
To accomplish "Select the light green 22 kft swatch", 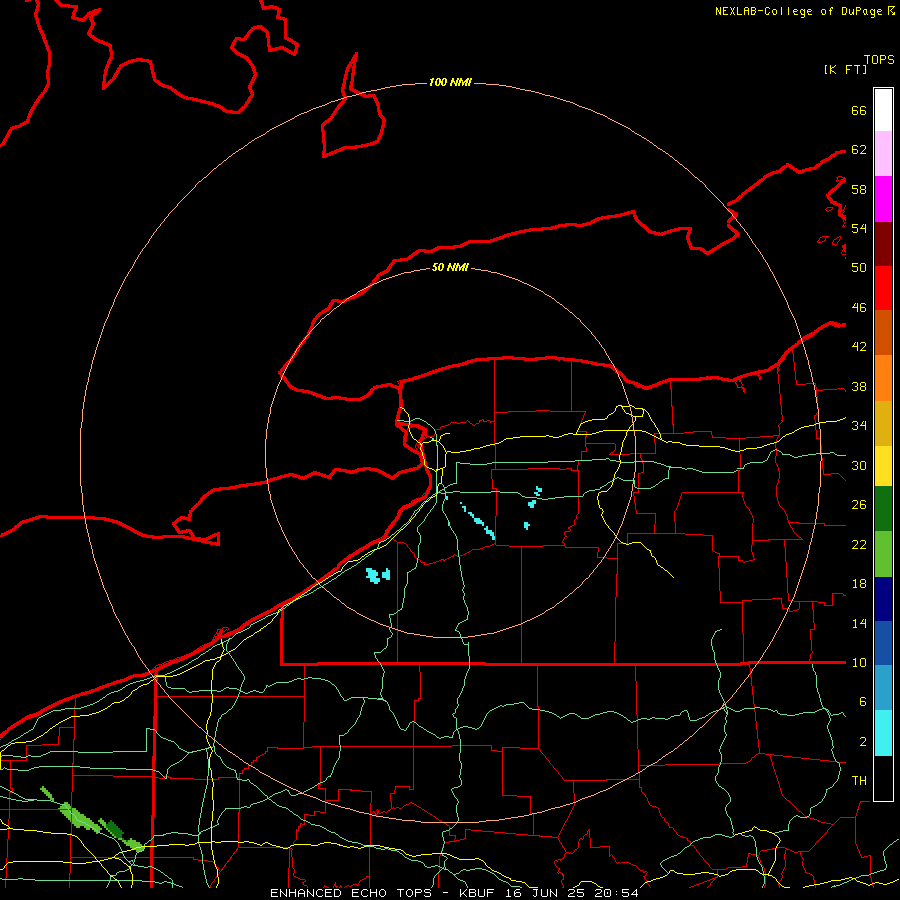I will (883, 554).
